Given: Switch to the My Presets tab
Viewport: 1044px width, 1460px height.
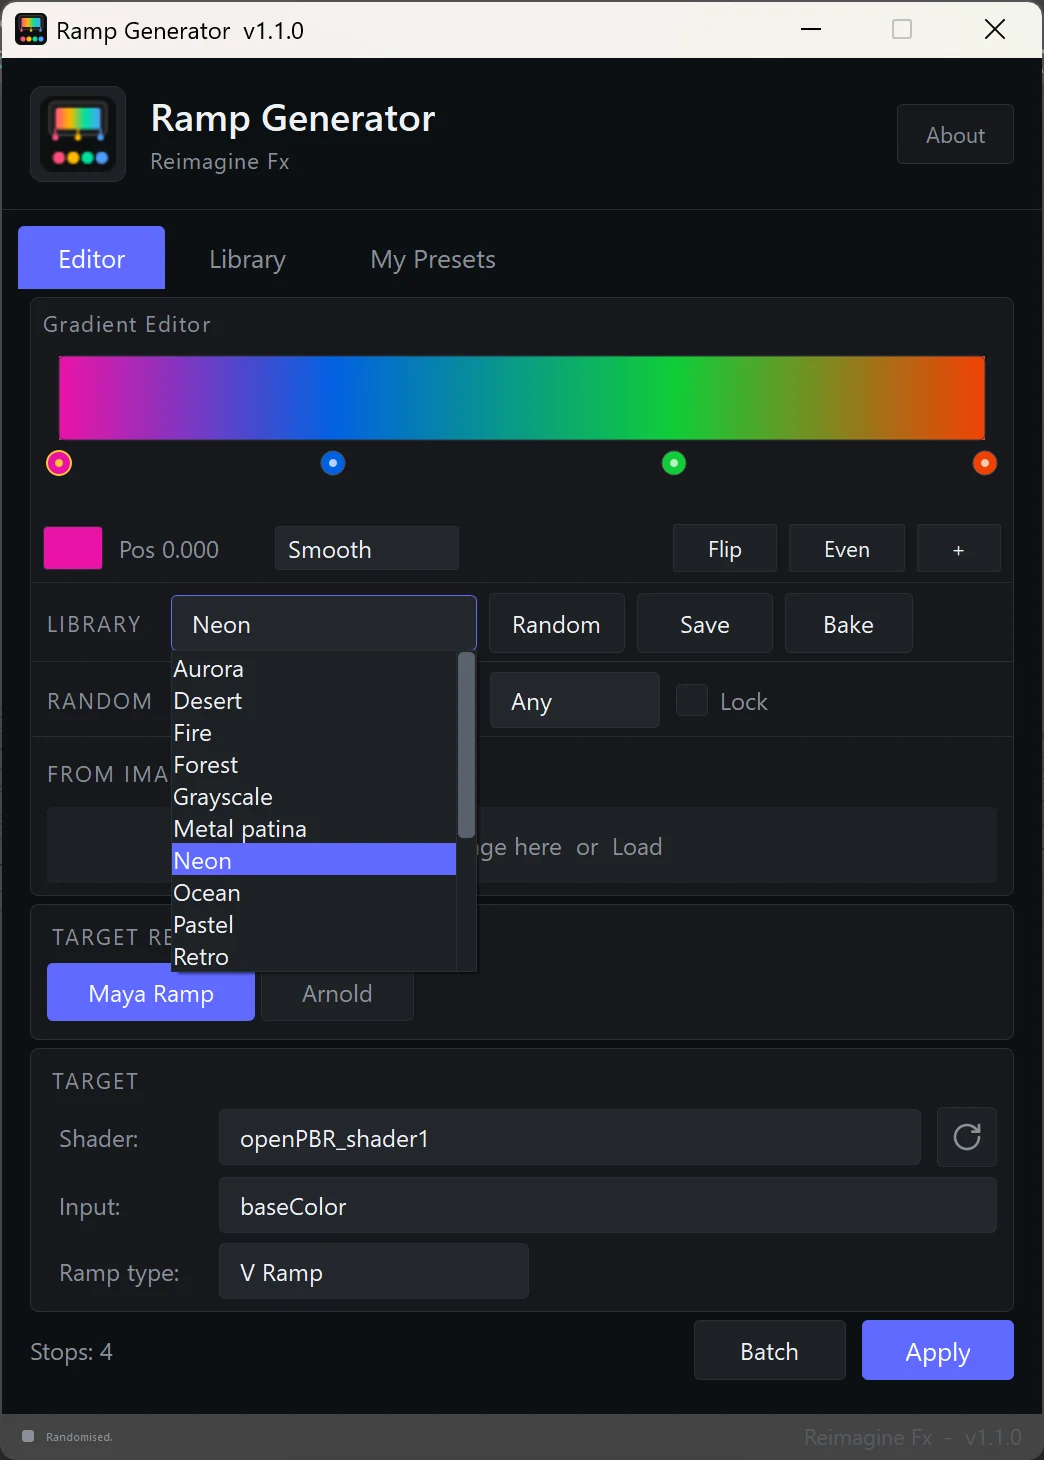Looking at the screenshot, I should [x=433, y=259].
